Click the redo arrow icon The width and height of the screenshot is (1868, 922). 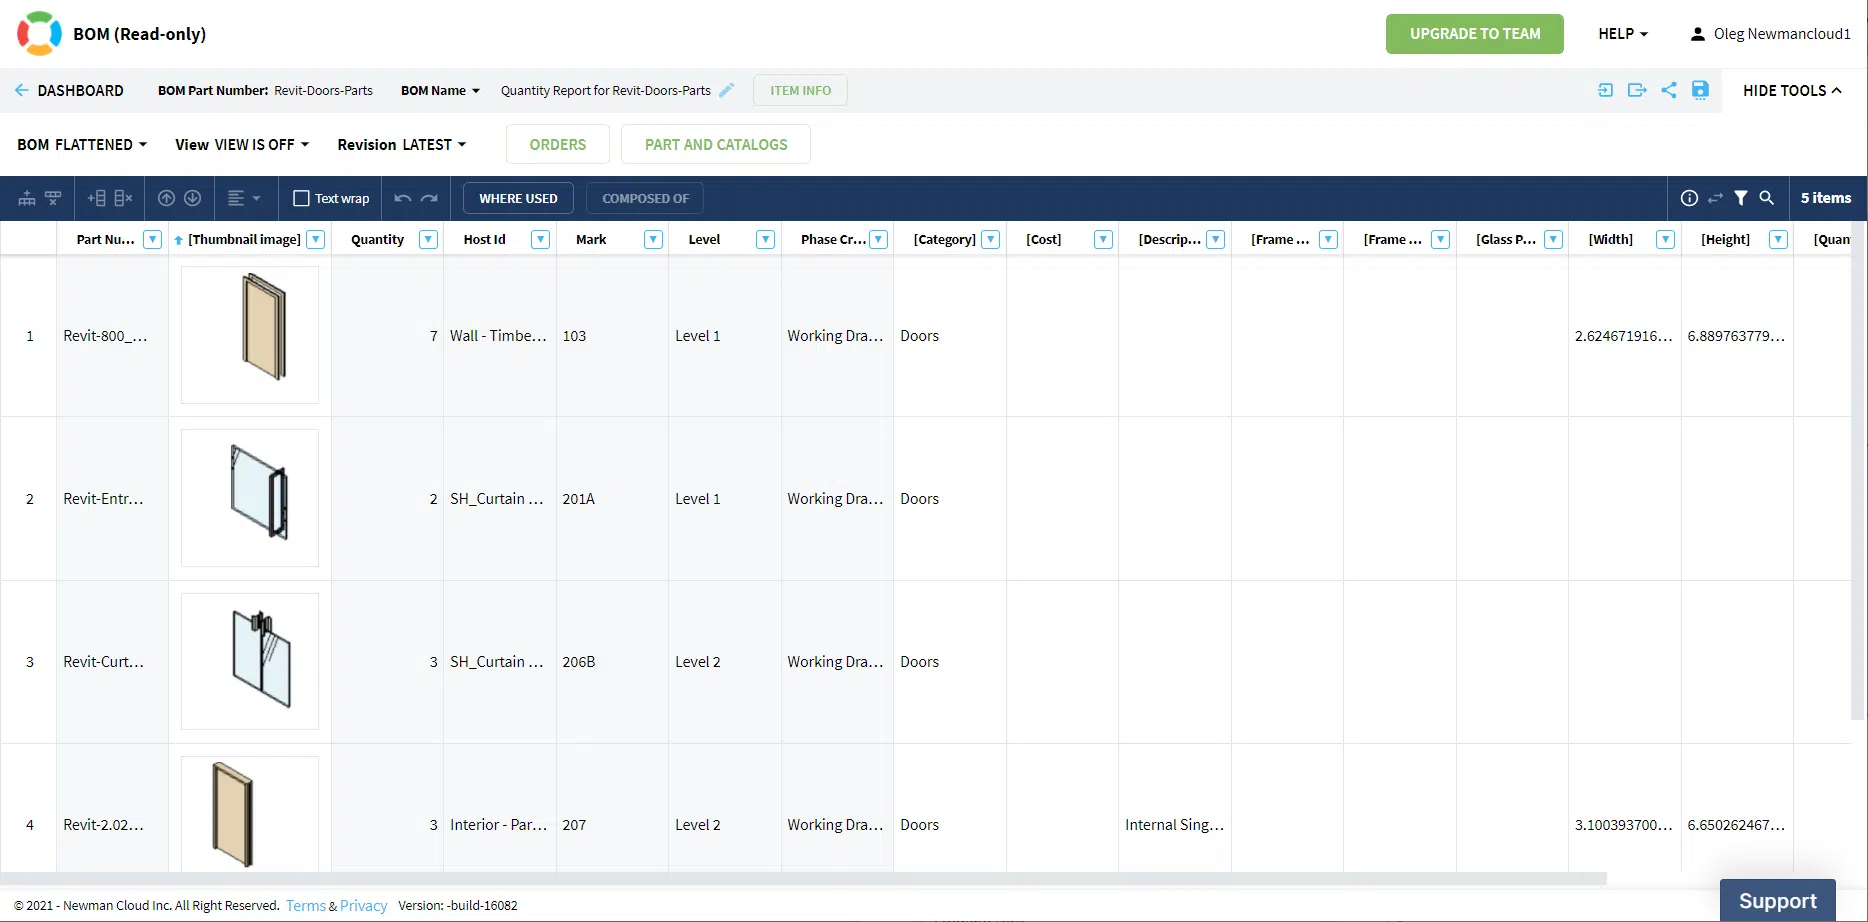click(x=429, y=198)
